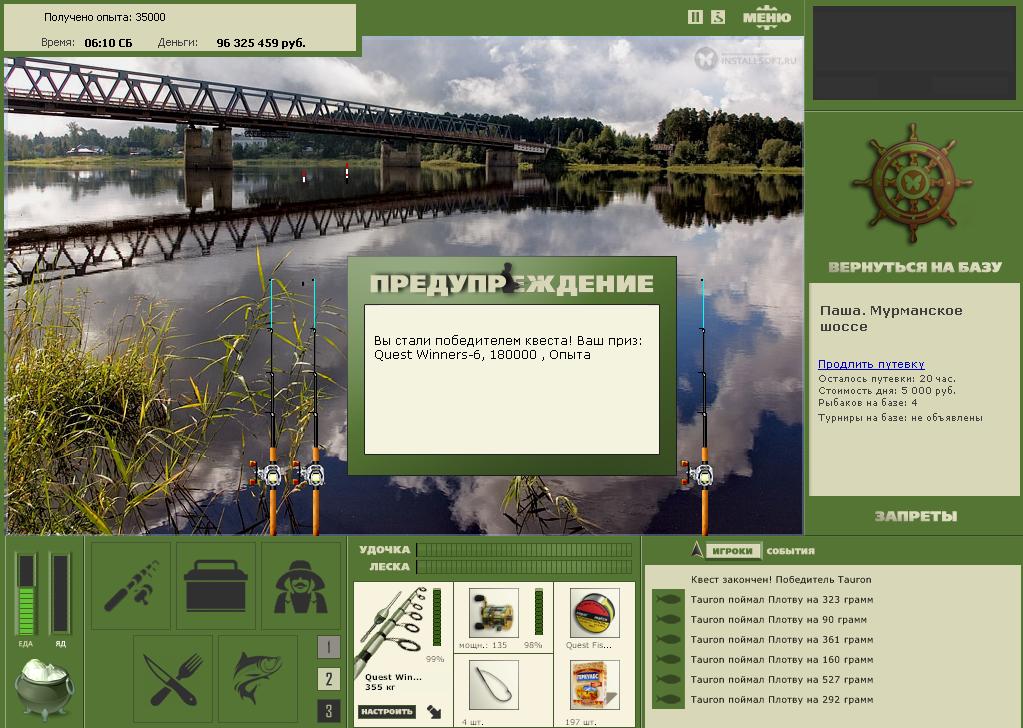Click the ПРЕДУПРЕЖДЕНИЕ dialog title

(x=512, y=283)
